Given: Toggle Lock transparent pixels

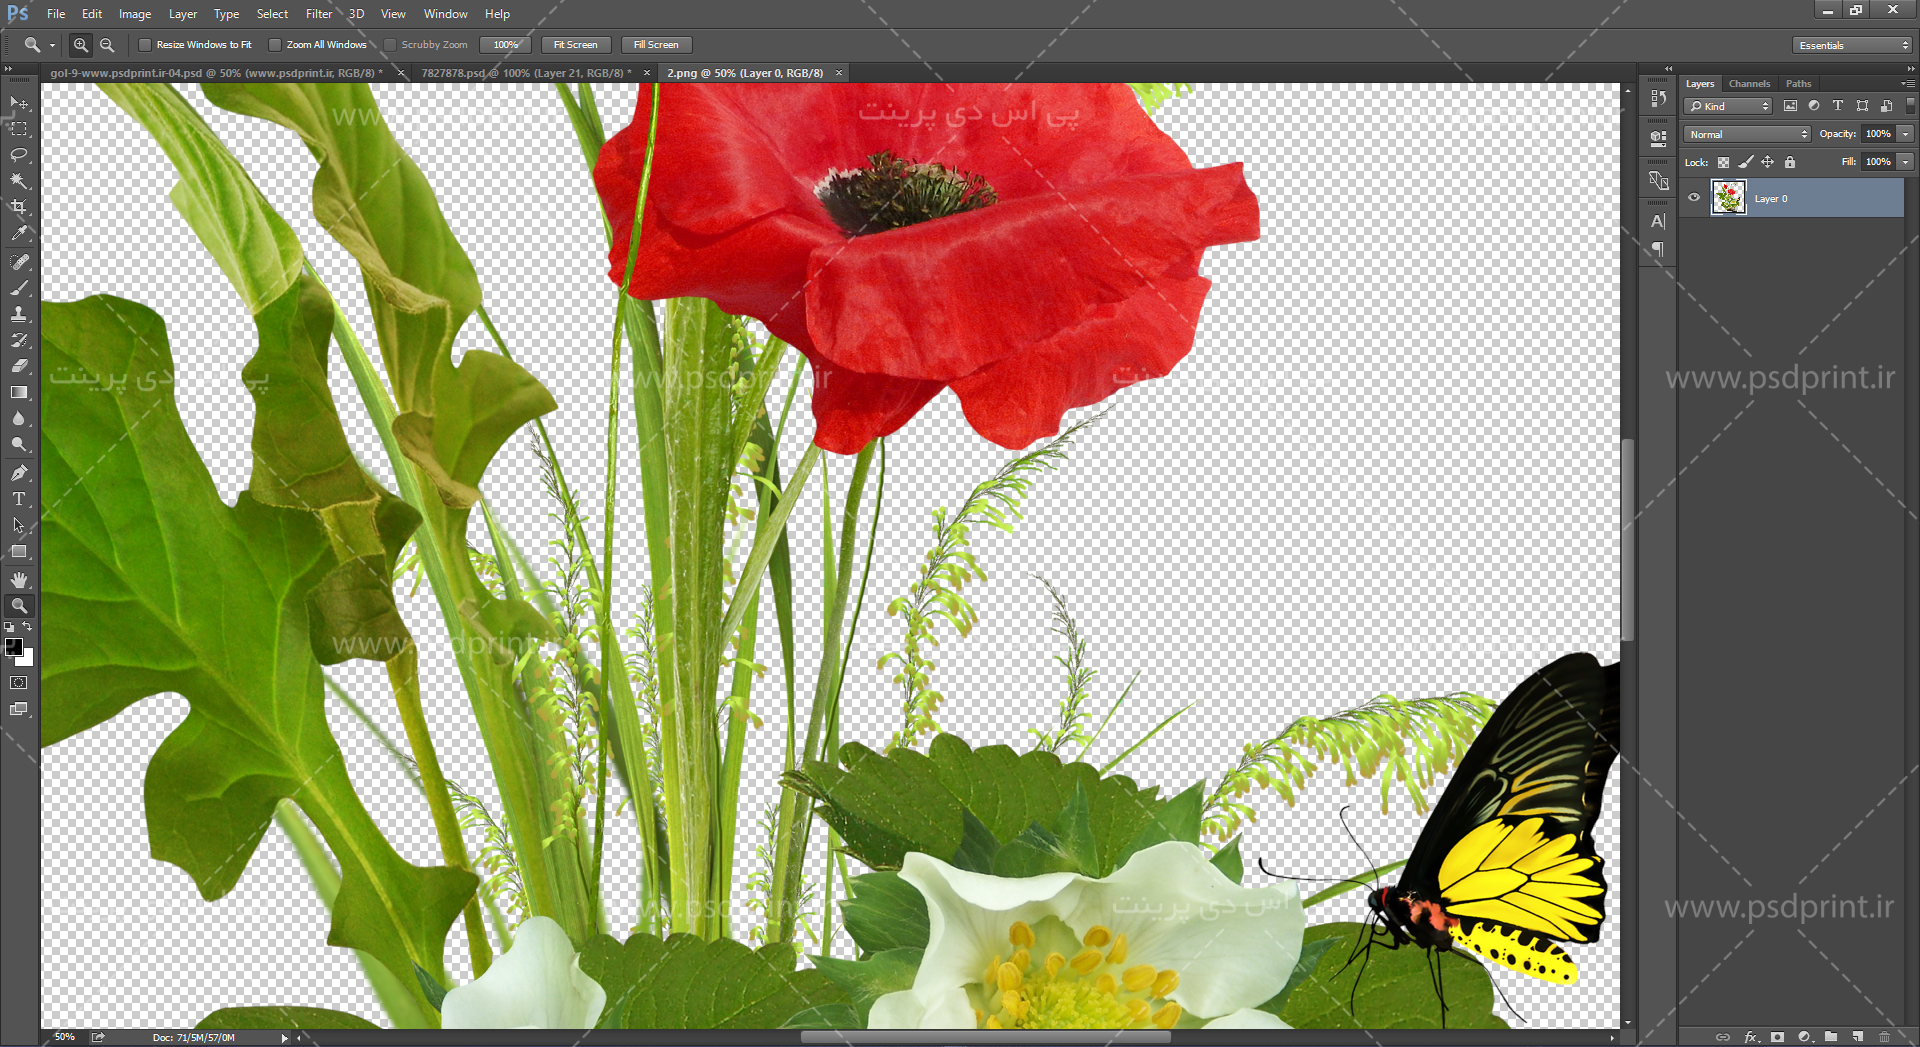Looking at the screenshot, I should coord(1723,162).
